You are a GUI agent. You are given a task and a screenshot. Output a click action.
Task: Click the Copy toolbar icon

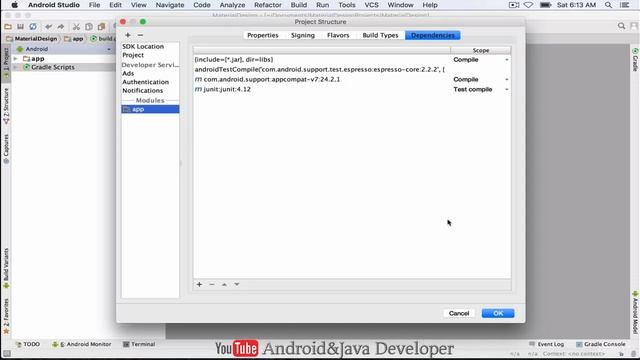[89, 27]
